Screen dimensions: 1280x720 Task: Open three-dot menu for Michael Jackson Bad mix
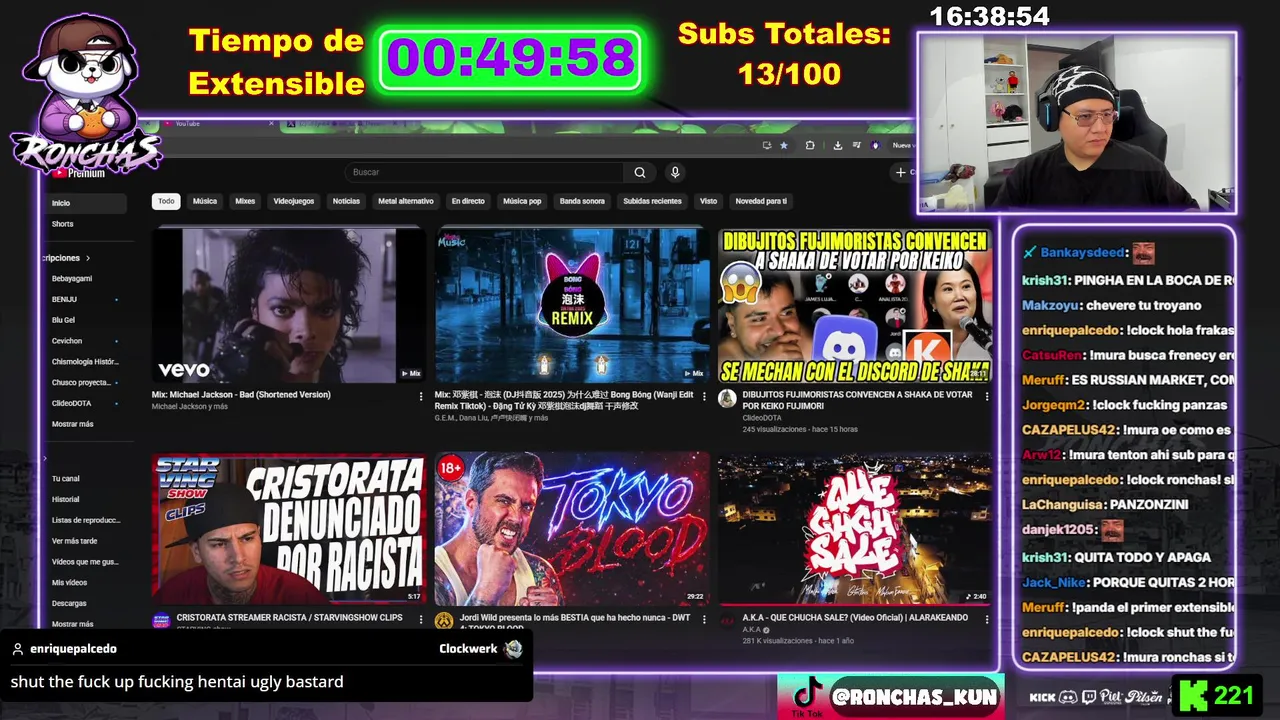click(421, 397)
